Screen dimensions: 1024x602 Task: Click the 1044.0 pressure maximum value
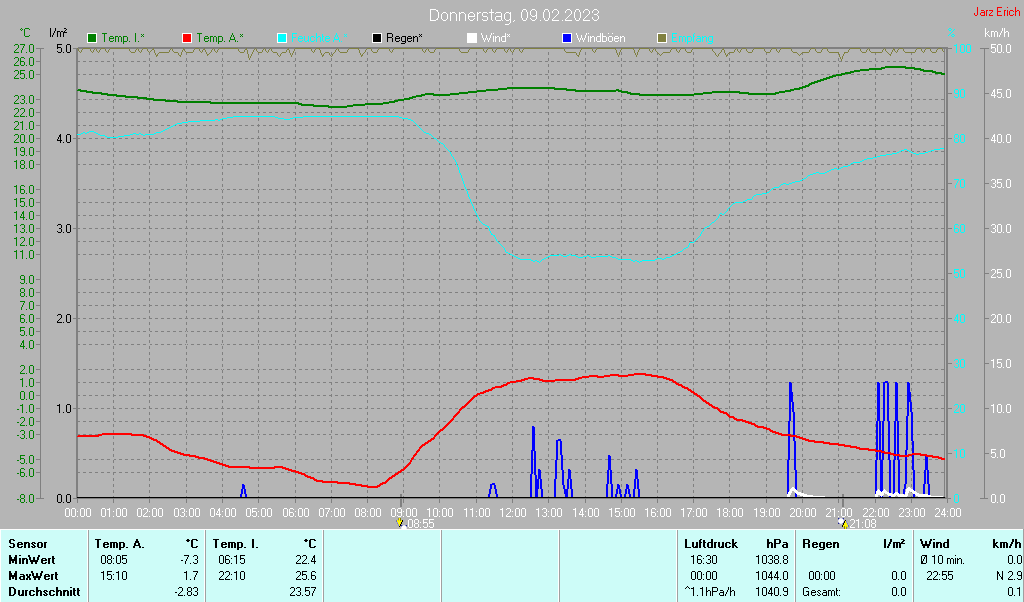(x=772, y=577)
